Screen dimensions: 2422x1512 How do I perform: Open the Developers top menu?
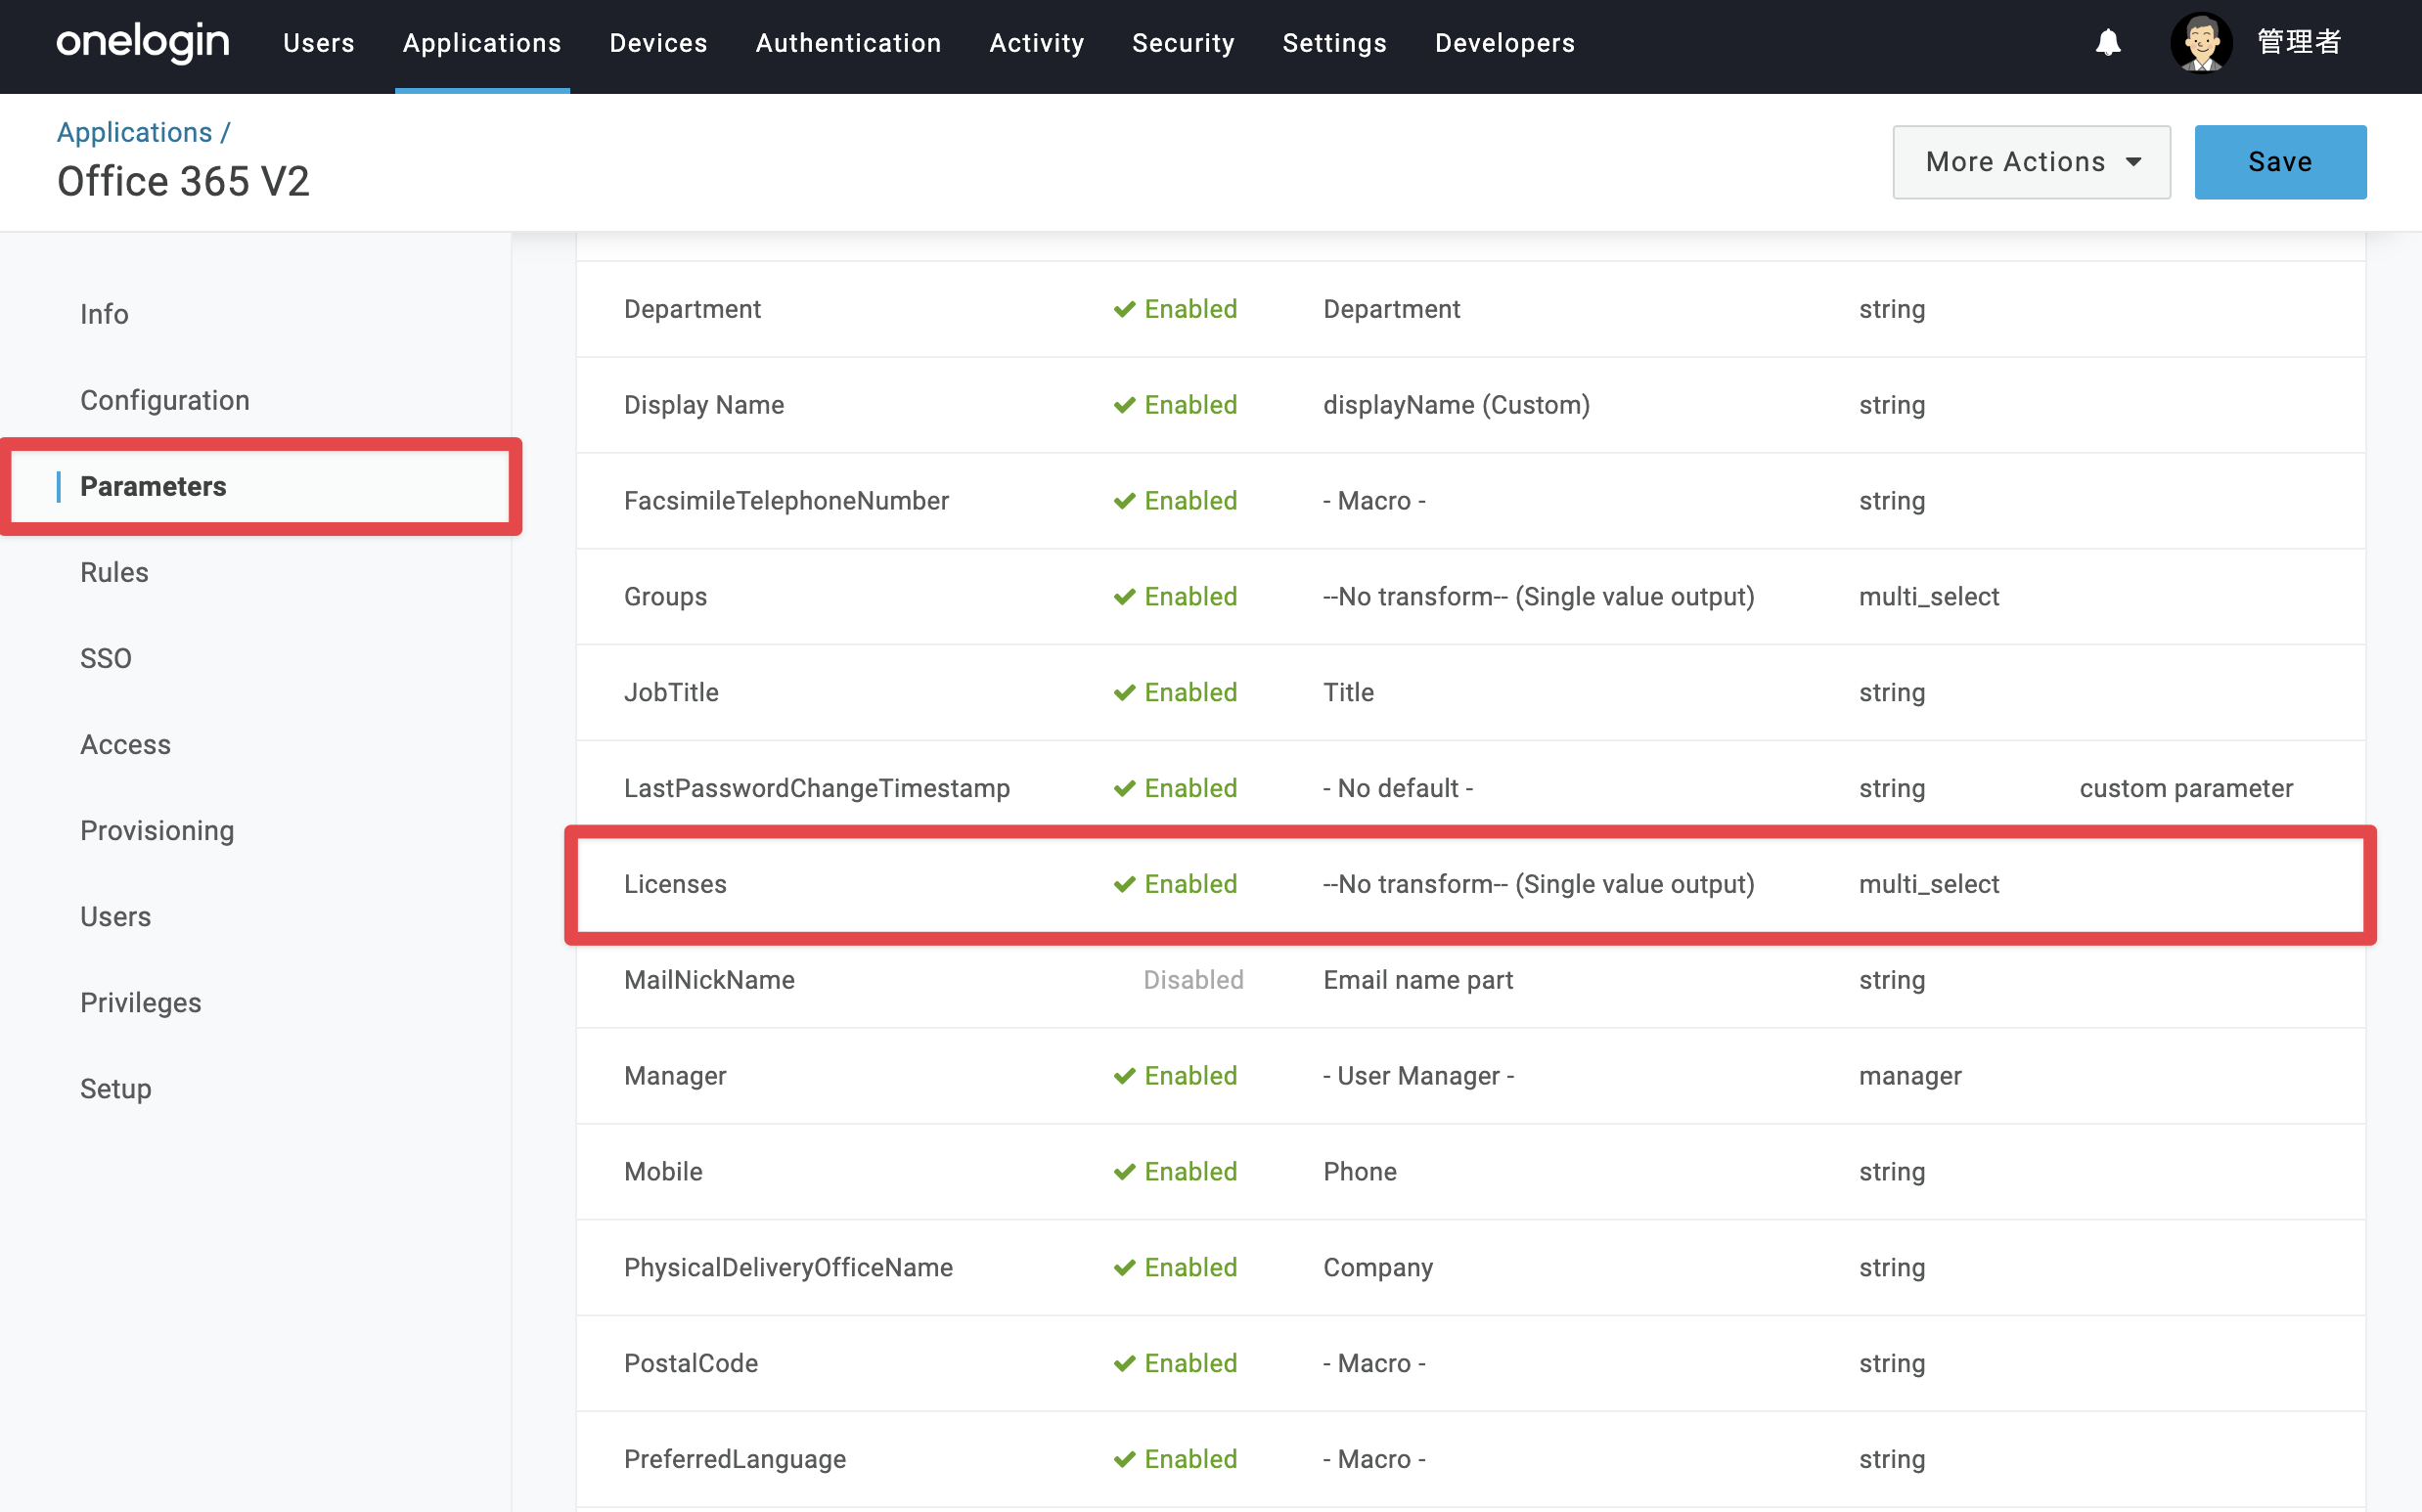click(x=1505, y=43)
